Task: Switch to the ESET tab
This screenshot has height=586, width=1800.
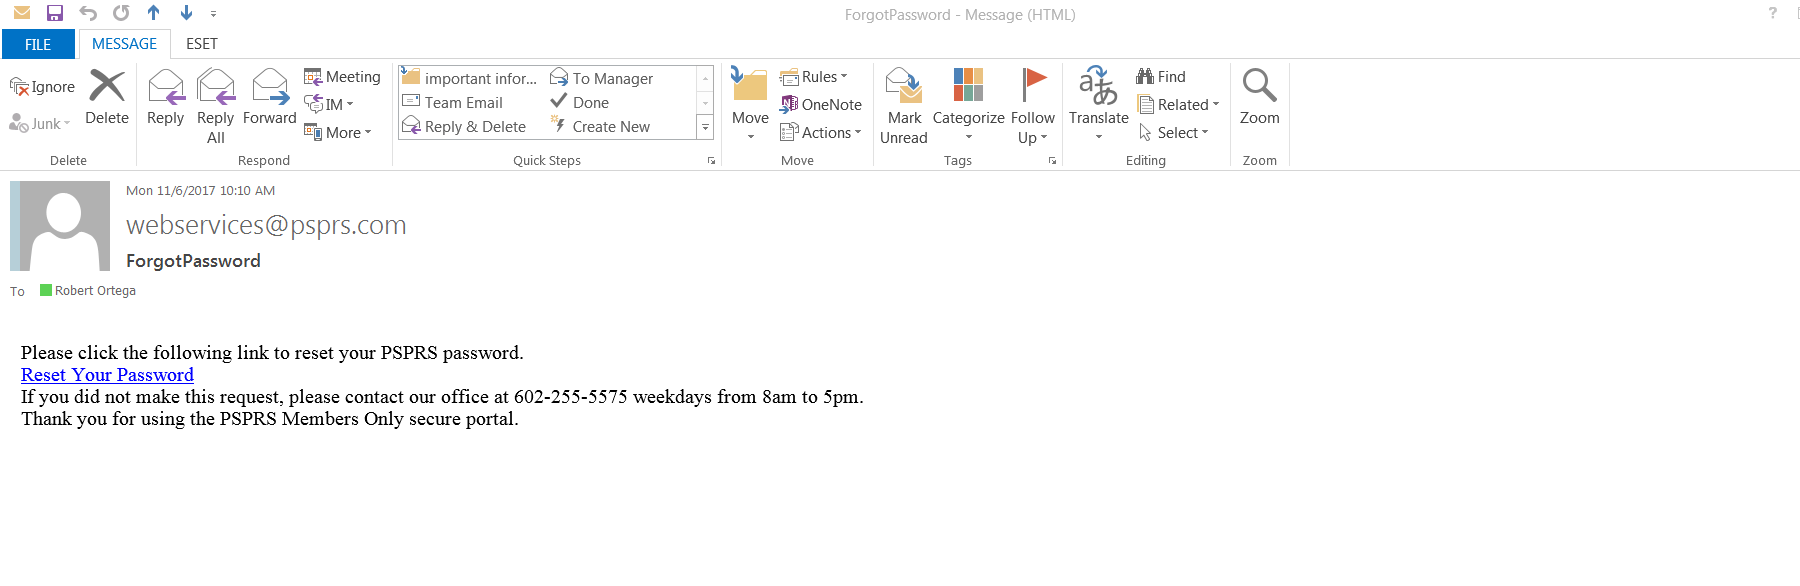Action: 201,44
